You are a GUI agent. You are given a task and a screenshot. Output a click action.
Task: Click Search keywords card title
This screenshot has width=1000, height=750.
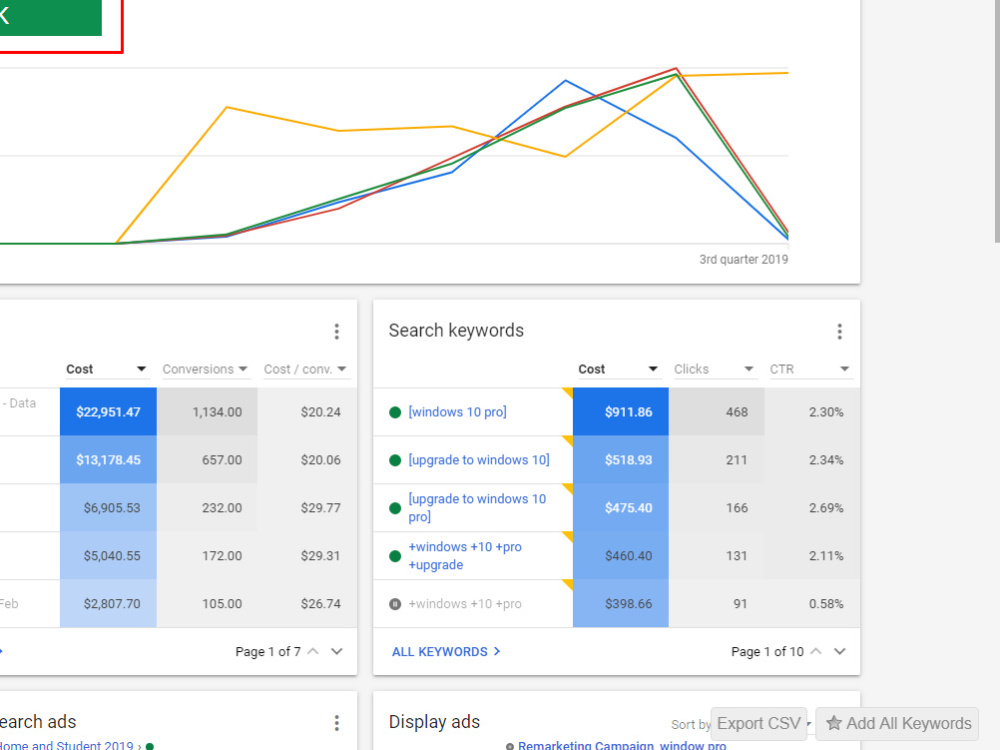coord(456,330)
